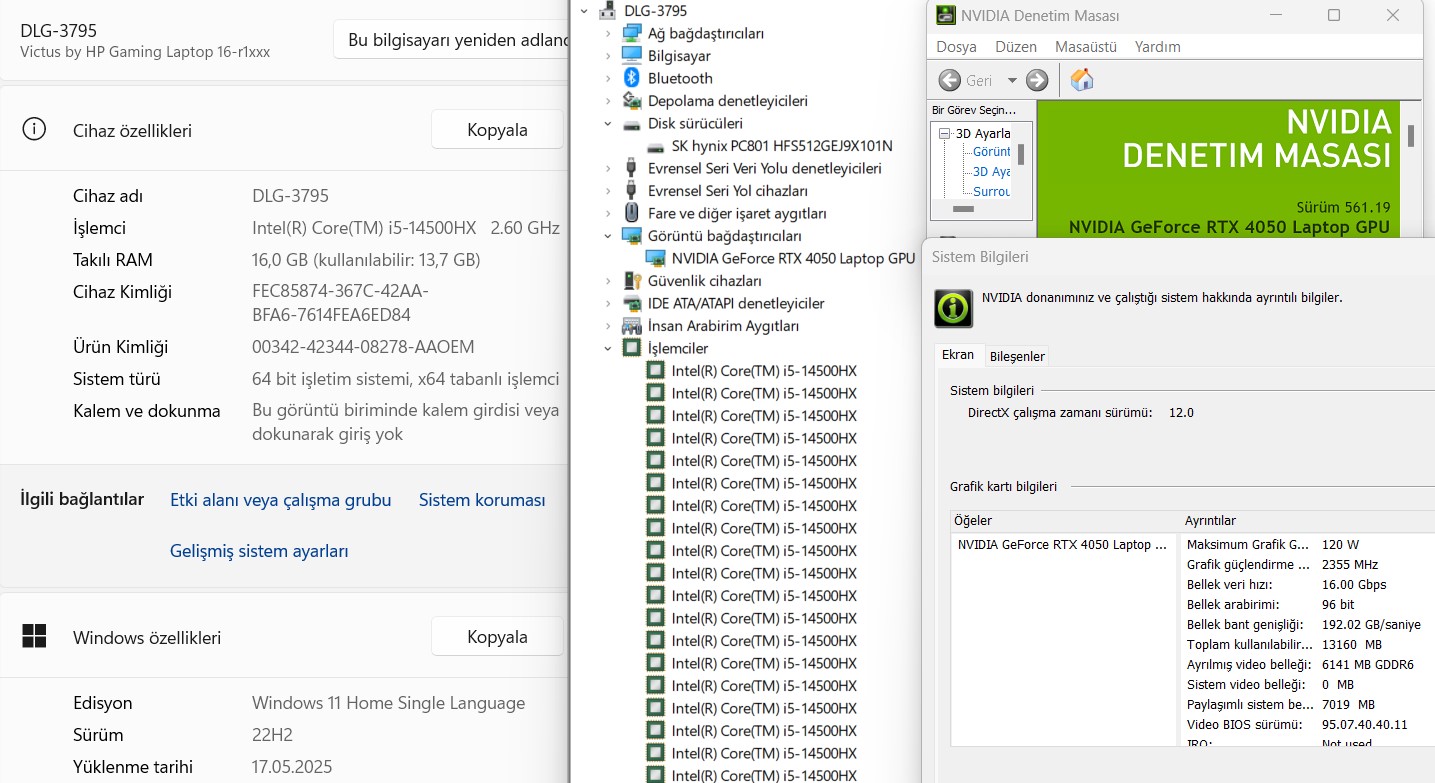The height and width of the screenshot is (783, 1435).
Task: Open the Back history dropdown arrow in NVIDIA toolbar
Action: coord(1012,80)
